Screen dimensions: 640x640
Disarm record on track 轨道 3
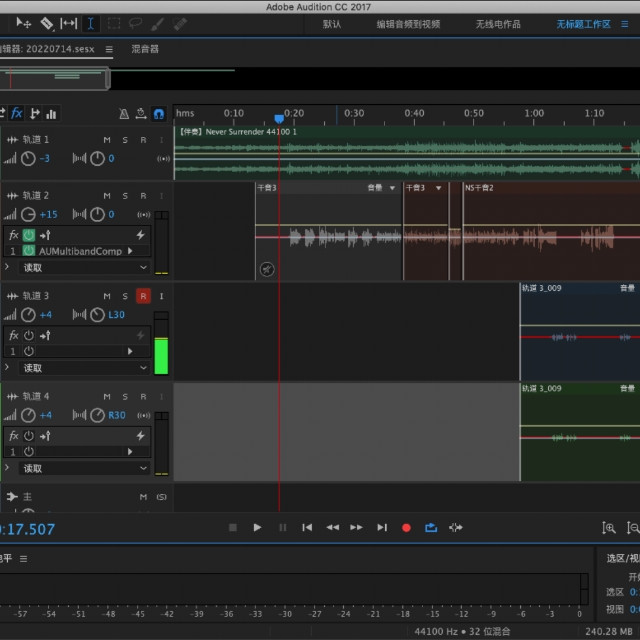(x=142, y=296)
